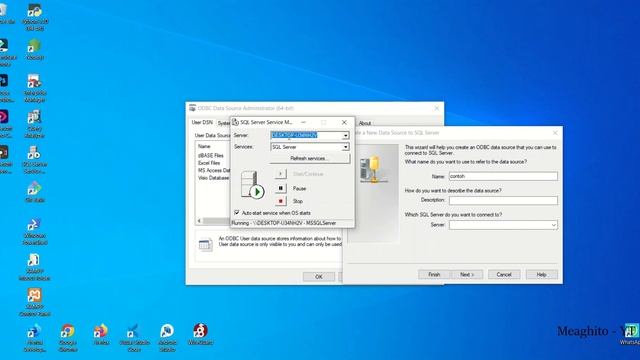
Task: Expand the Services dropdown showing SQL Server
Action: [346, 147]
